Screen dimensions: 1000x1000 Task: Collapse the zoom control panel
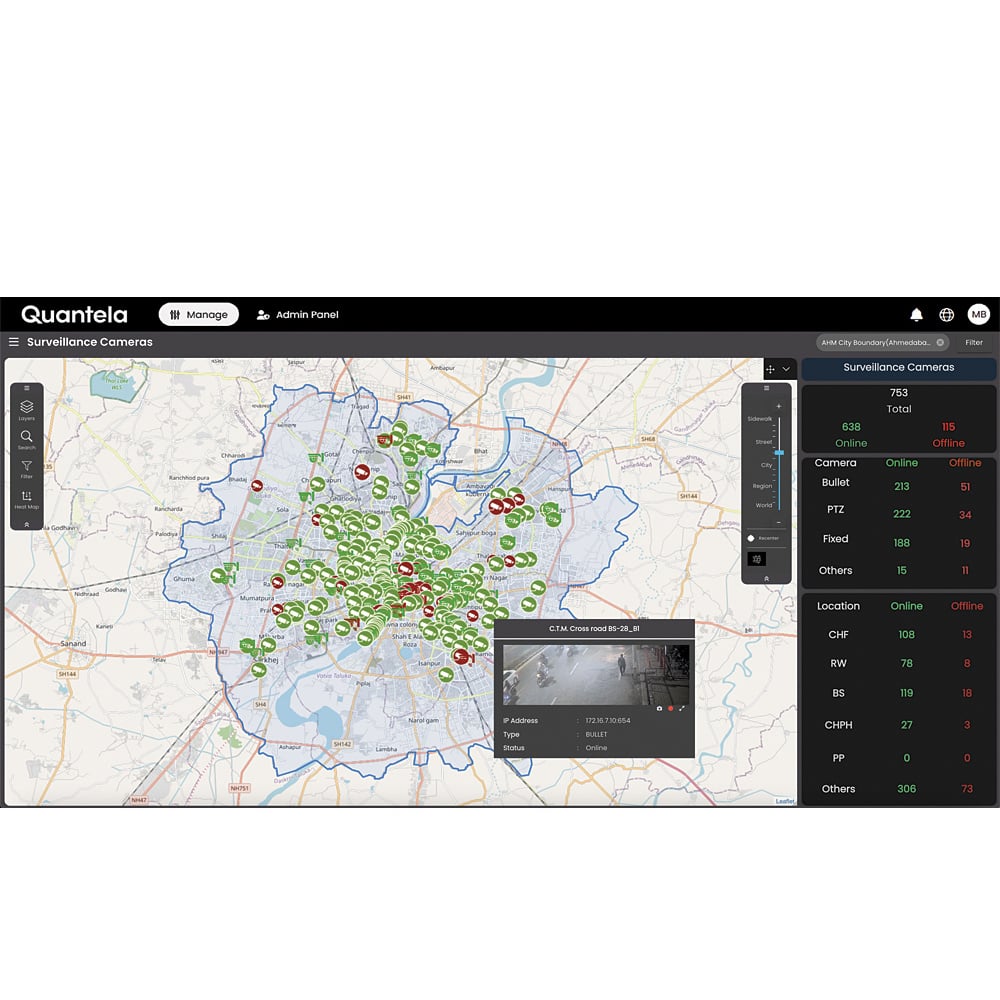(x=767, y=578)
